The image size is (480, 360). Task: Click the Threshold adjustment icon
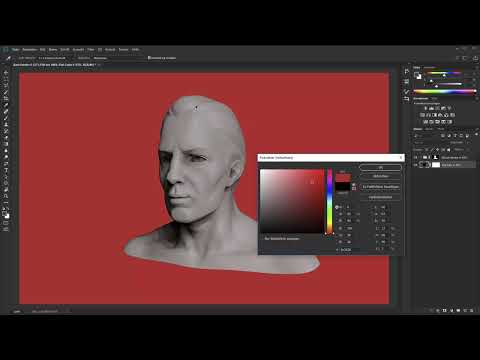tap(437, 122)
